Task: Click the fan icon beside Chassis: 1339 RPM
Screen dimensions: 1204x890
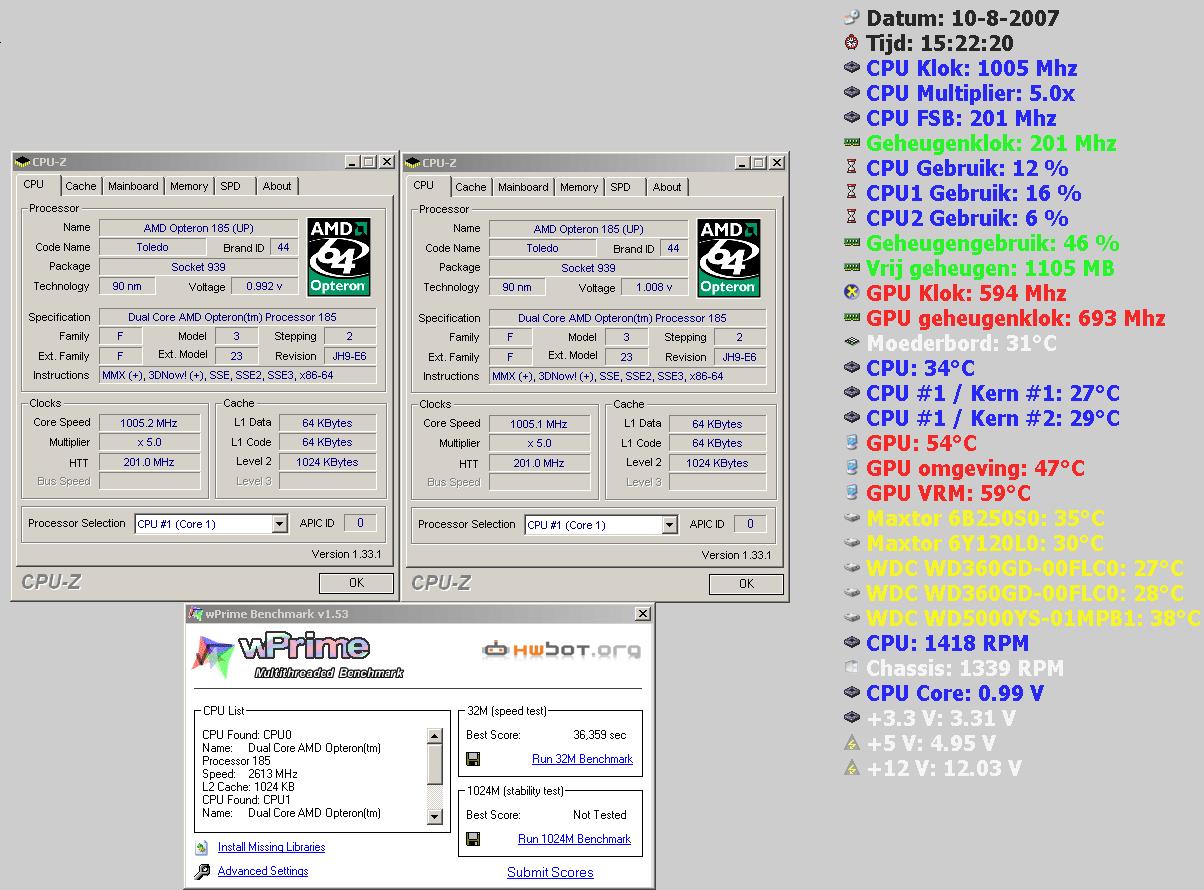Action: click(x=852, y=668)
